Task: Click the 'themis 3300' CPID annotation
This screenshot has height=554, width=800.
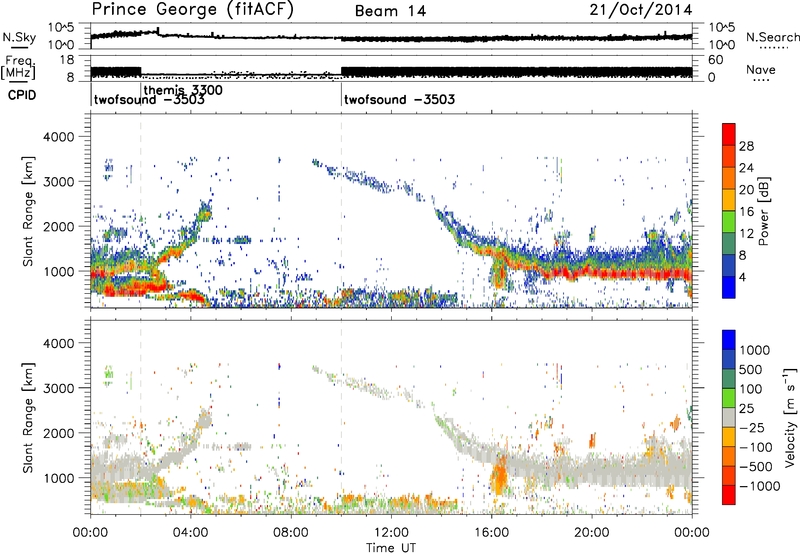Action: [x=183, y=90]
